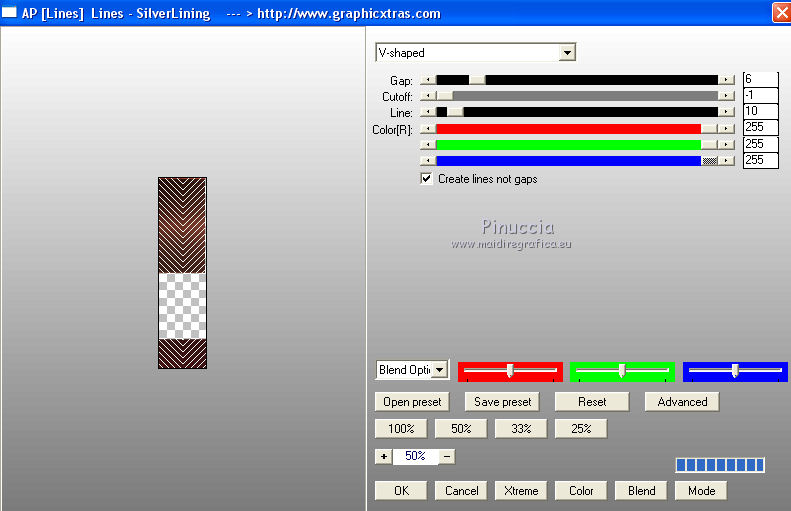Click the green color slider right arrow
The width and height of the screenshot is (791, 511).
726,145
